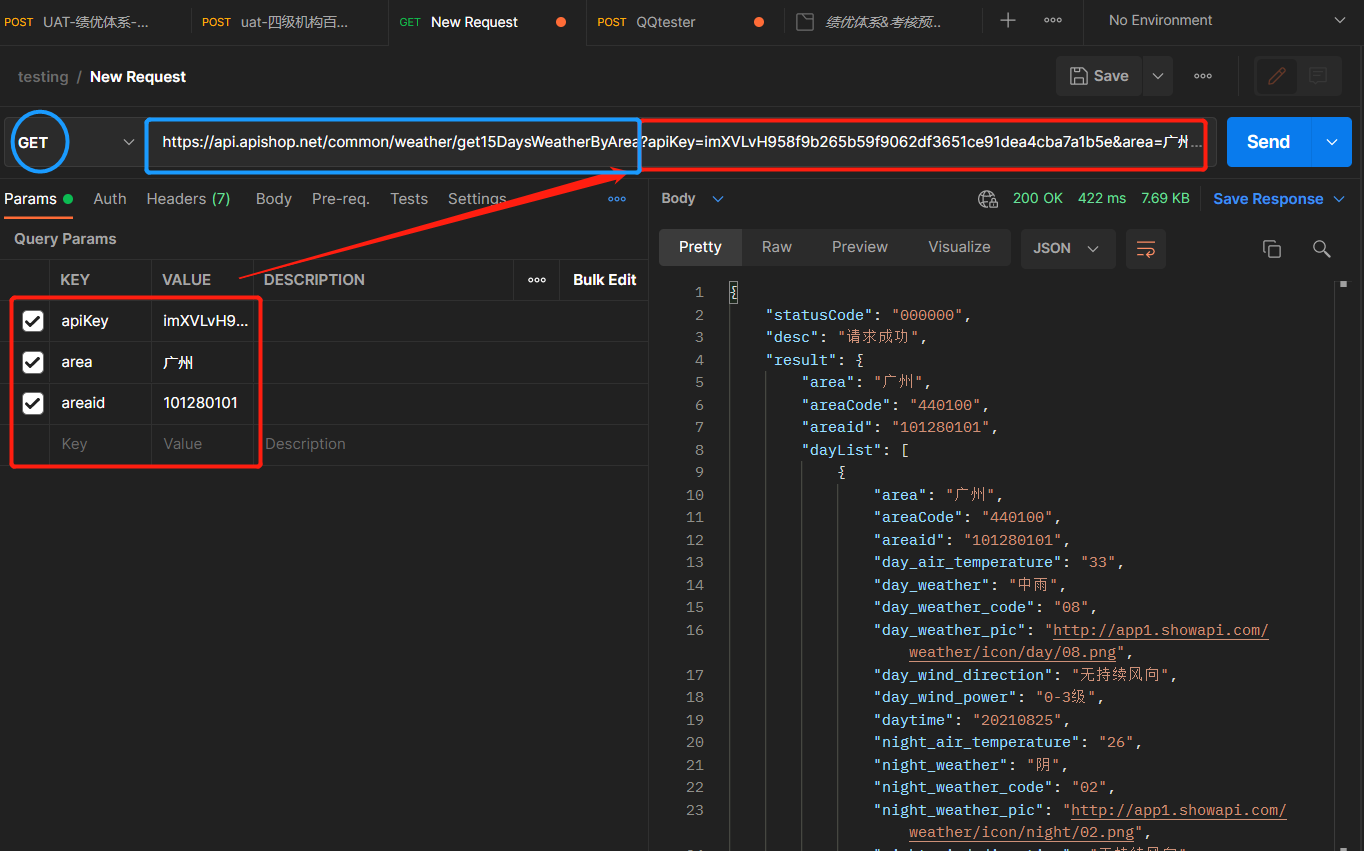
Task: Click the wrap lines icon in response toolbar
Action: 1146,248
